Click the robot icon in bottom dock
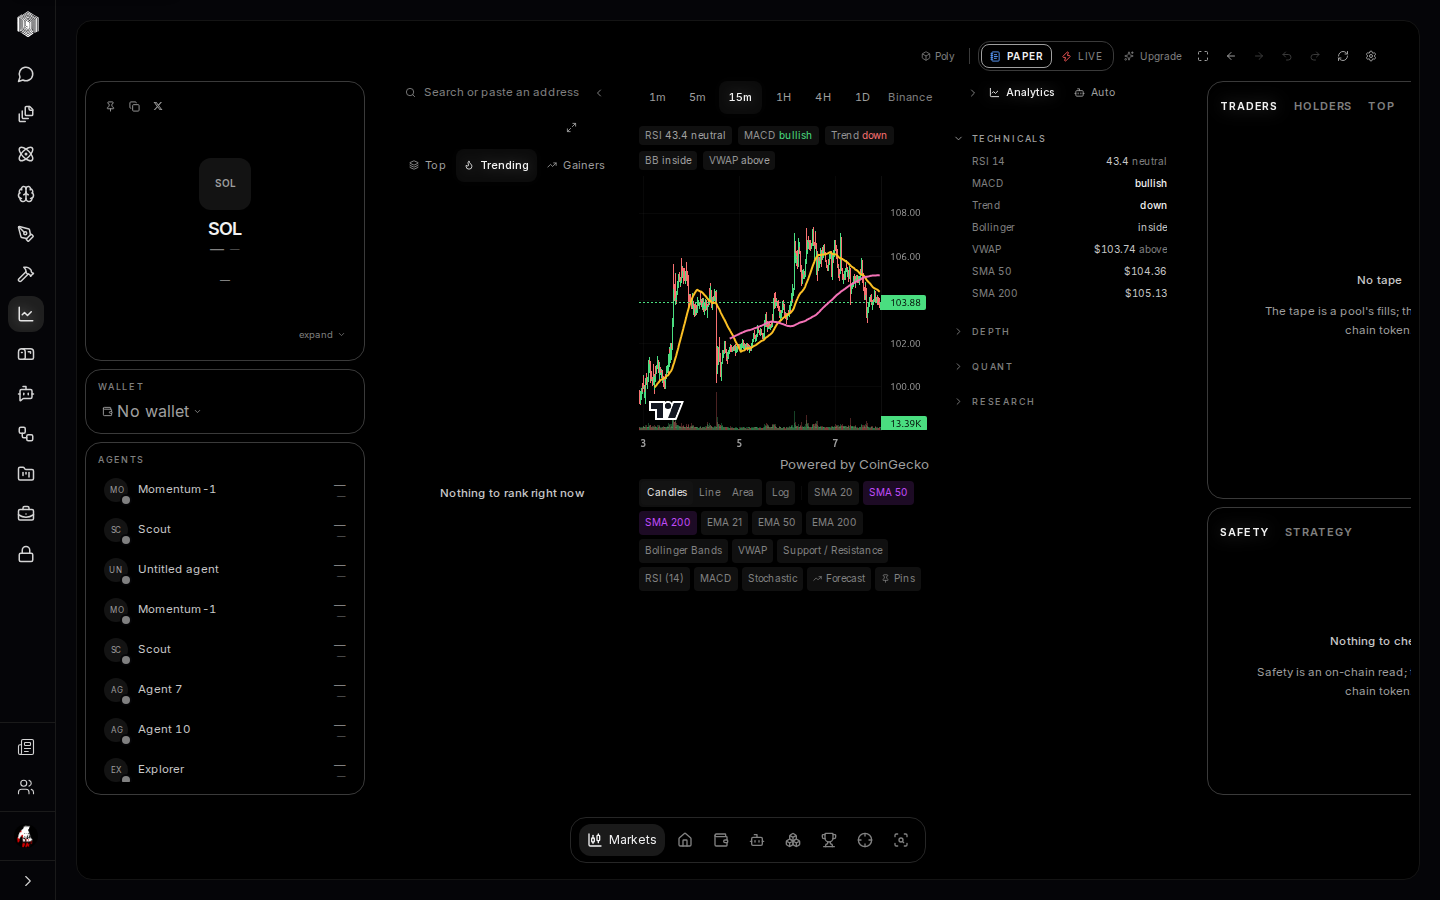The width and height of the screenshot is (1440, 900). click(x=757, y=840)
